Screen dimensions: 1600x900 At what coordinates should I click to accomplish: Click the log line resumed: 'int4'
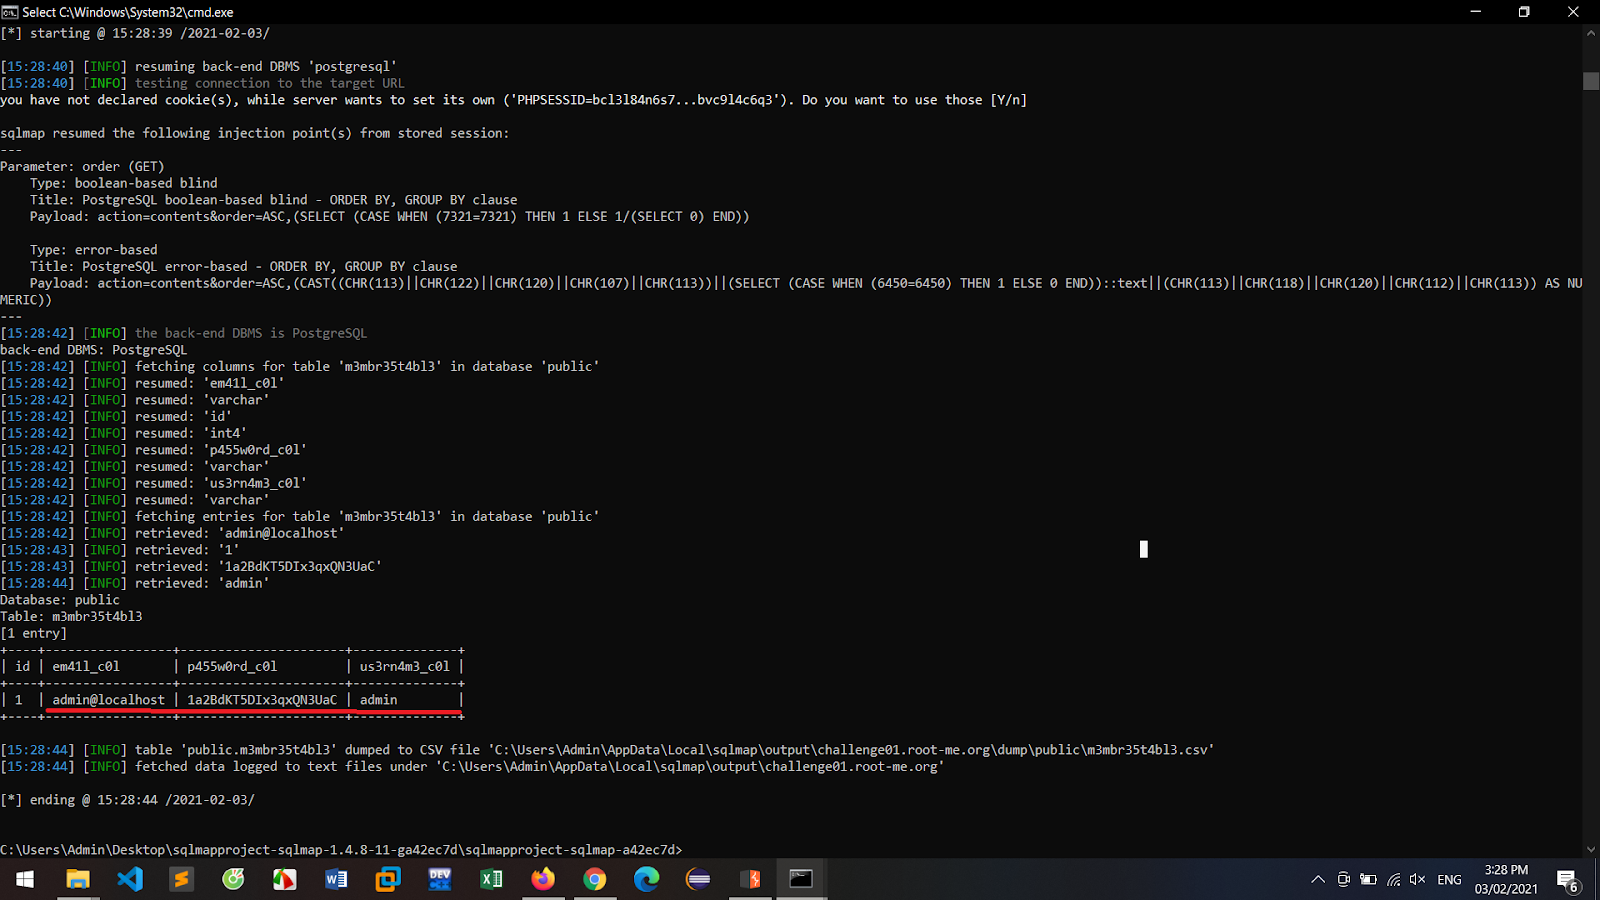(124, 433)
